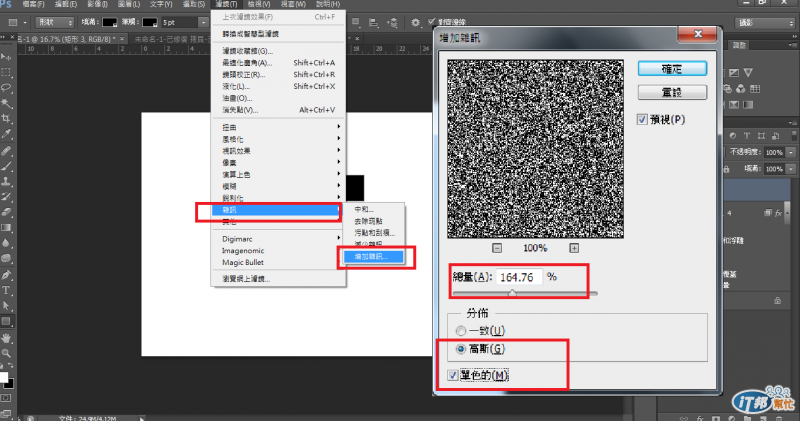Select the Lasso tool
This screenshot has height=421, width=800.
(x=6, y=88)
